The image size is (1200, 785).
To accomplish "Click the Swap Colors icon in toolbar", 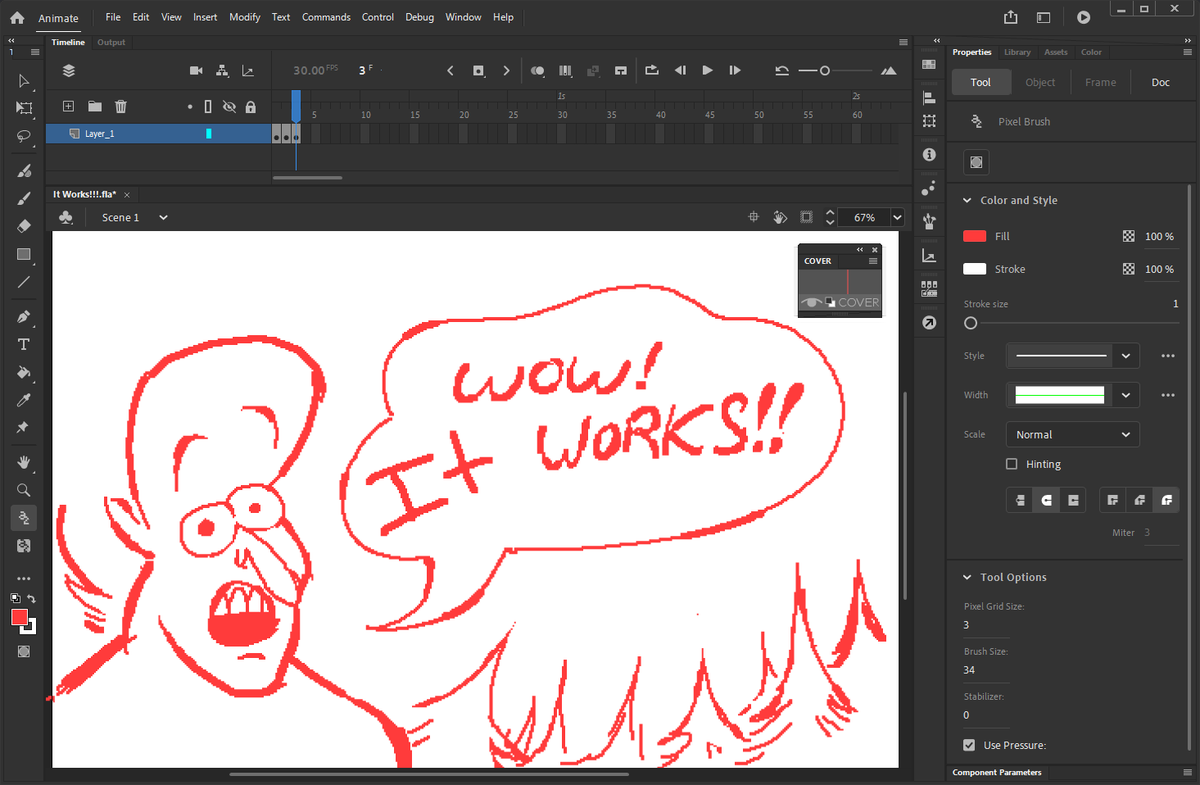I will pyautogui.click(x=32, y=598).
